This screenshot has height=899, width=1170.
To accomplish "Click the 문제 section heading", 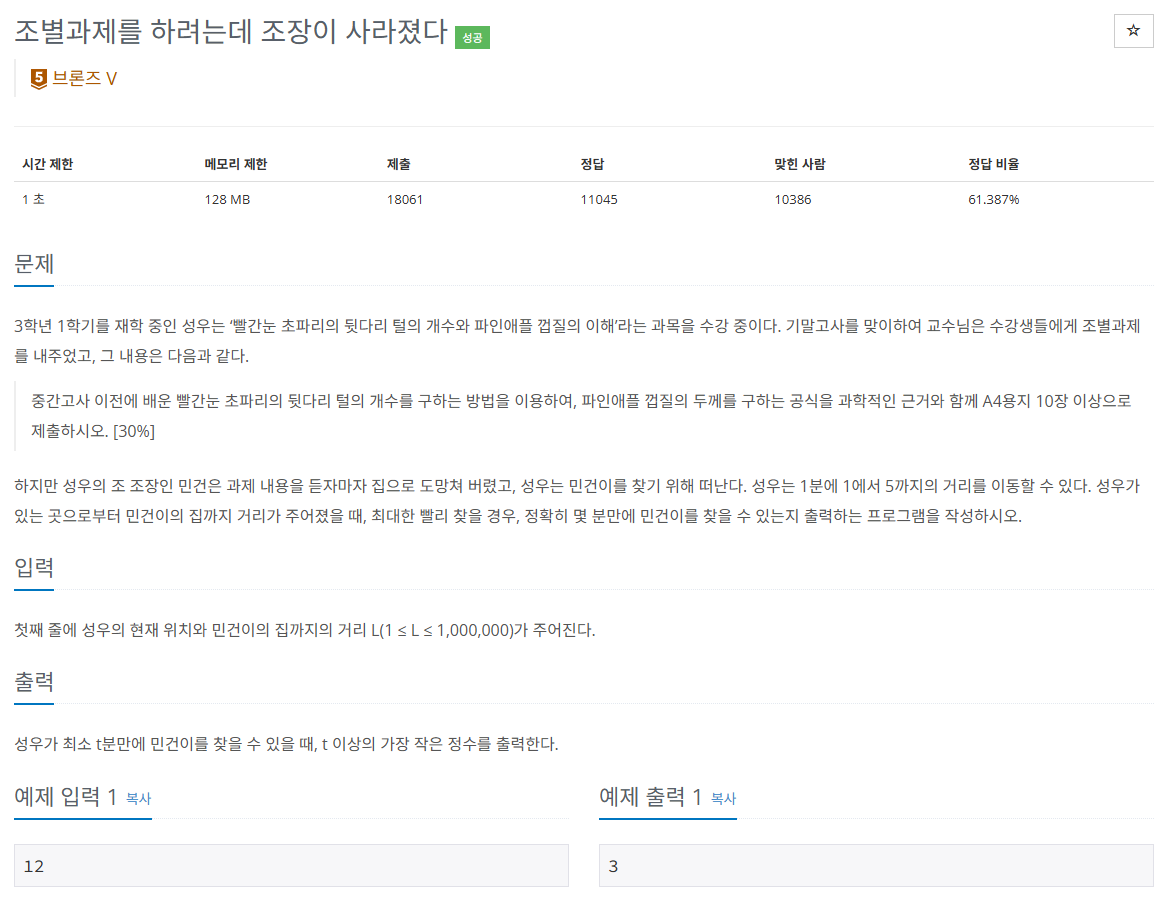I will [35, 264].
